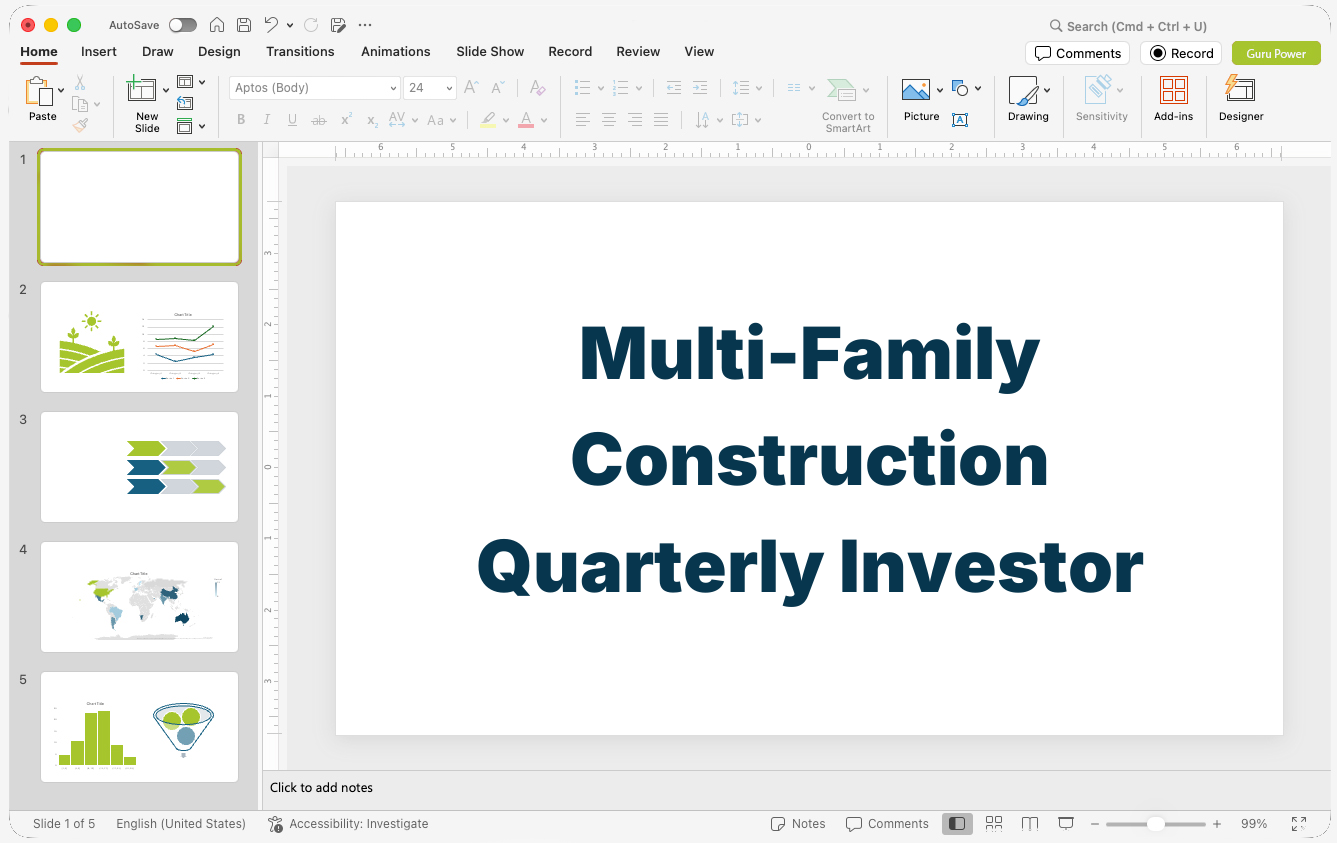Toggle Subscript formatting
1337x843 pixels.
pyautogui.click(x=372, y=120)
